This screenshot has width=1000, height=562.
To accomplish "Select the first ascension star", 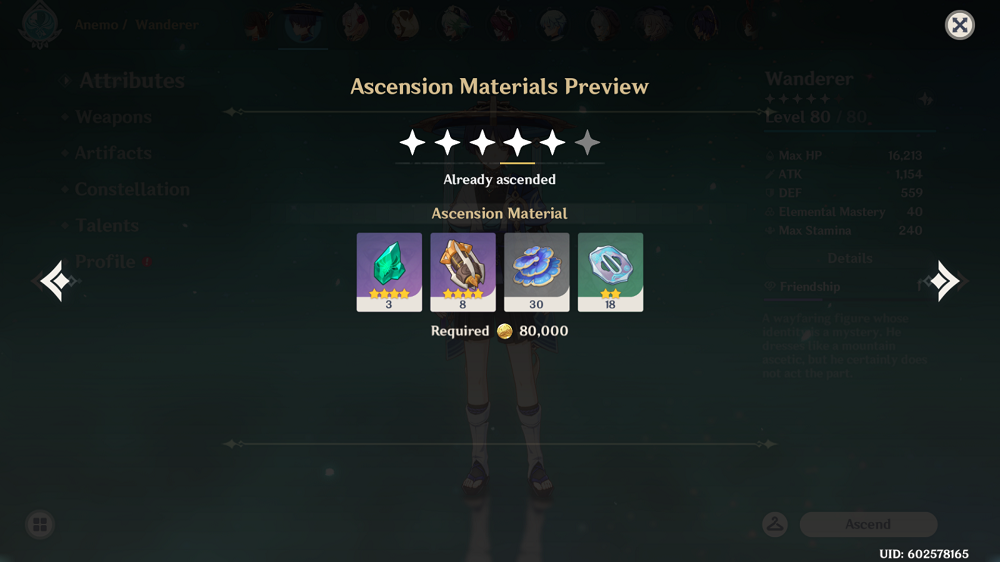I will point(413,142).
